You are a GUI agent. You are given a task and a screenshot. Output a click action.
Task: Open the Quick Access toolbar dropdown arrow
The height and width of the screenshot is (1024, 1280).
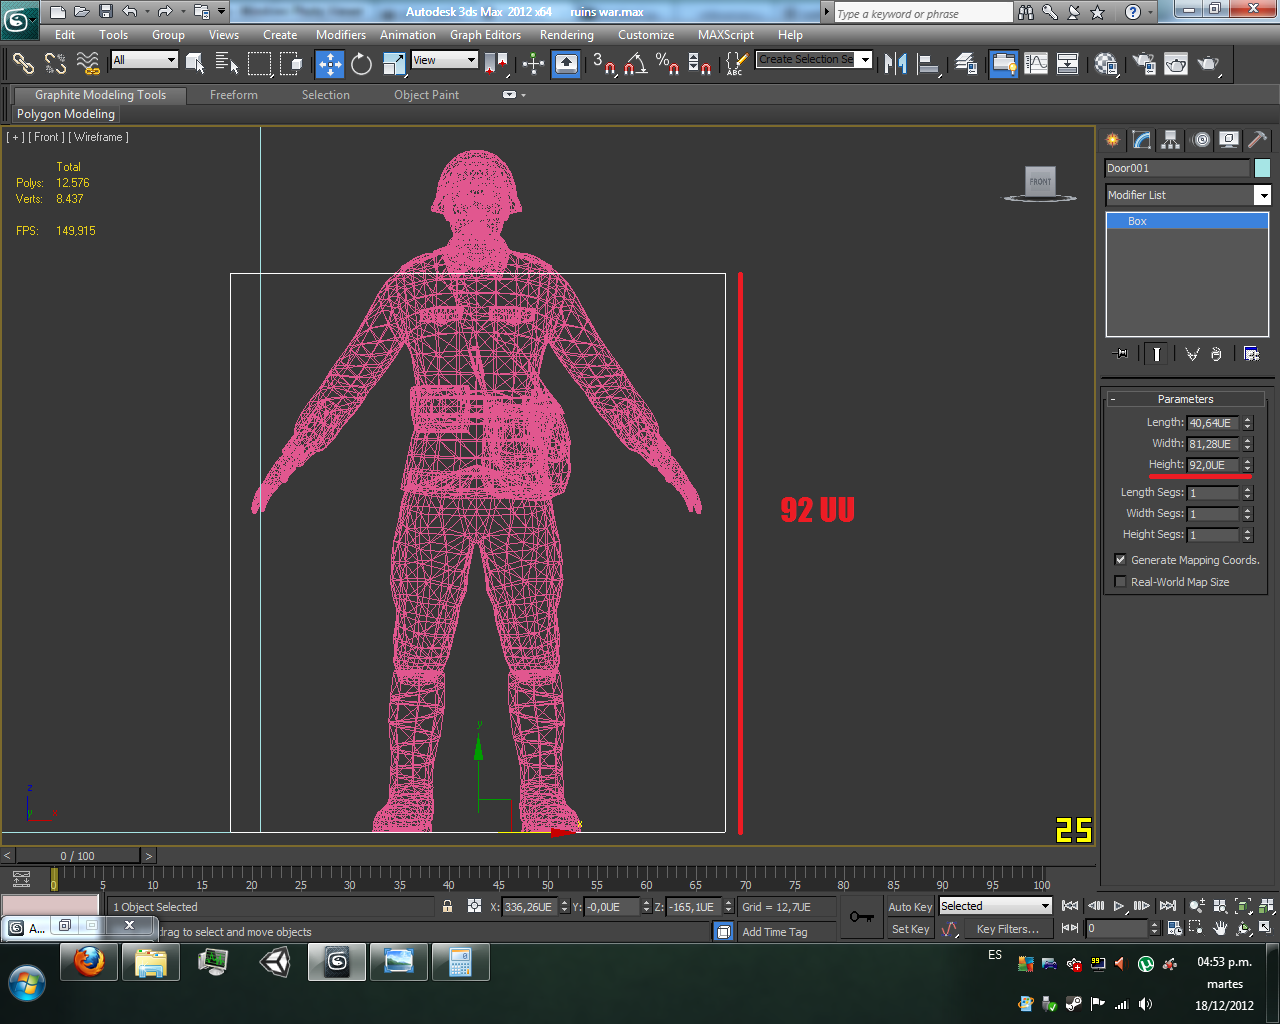point(222,12)
